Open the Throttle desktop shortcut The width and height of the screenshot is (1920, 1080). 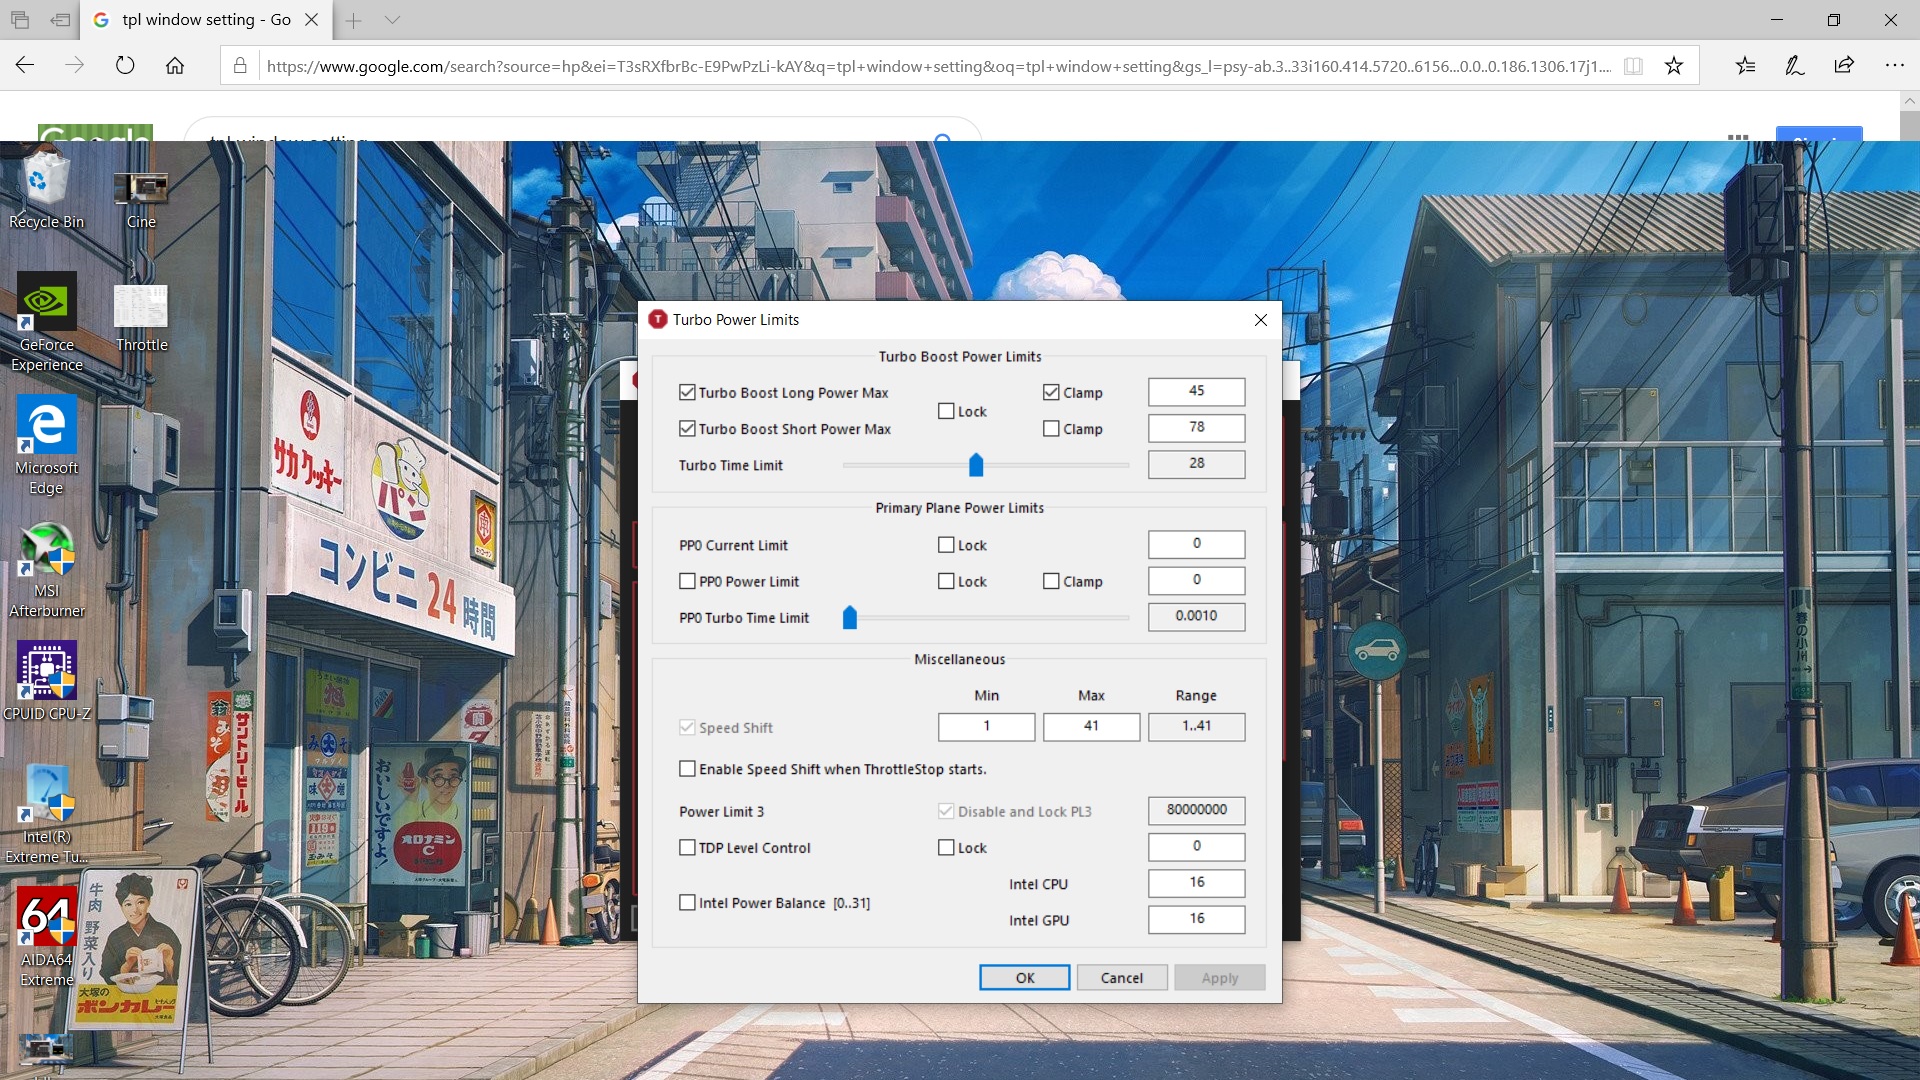click(x=141, y=318)
